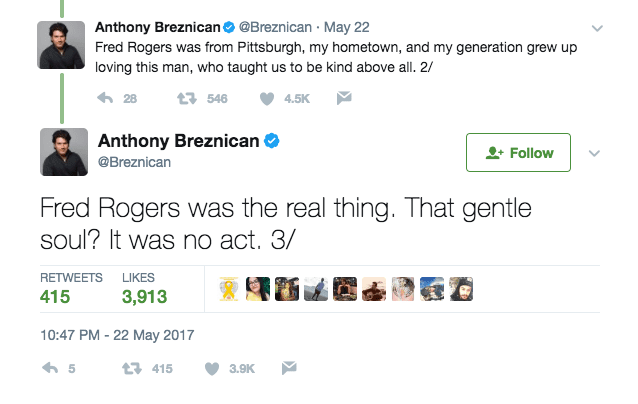638x404 pixels.
Task: Click the verified badge beside large Anthony Breznican name
Action: click(x=272, y=142)
